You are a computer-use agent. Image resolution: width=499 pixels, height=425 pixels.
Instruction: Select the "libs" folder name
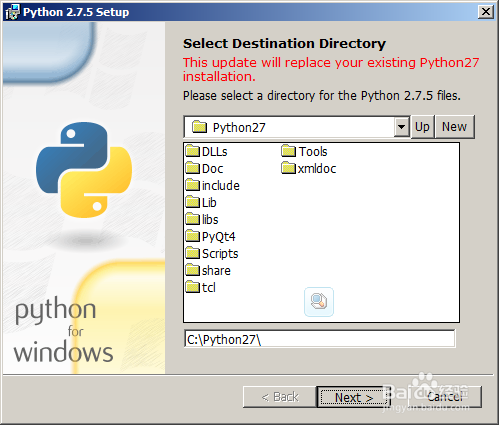click(210, 220)
